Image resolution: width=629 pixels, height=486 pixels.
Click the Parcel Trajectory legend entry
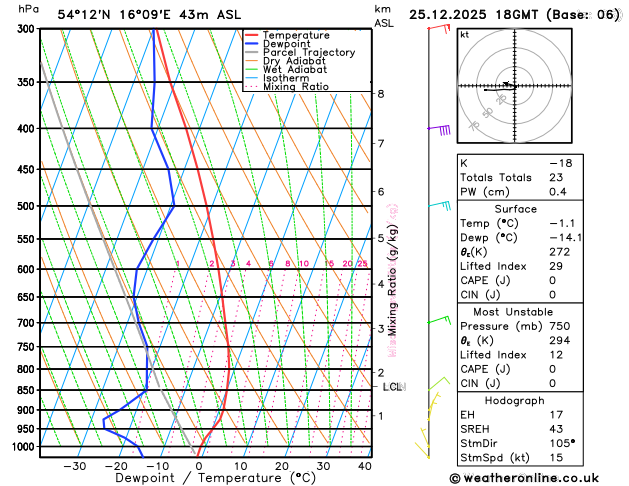click(x=300, y=52)
